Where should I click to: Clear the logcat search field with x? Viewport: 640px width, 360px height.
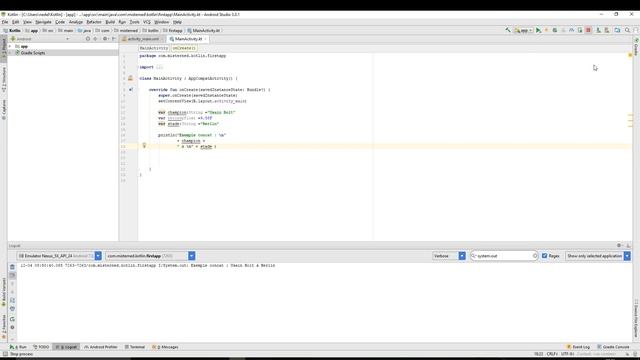[535, 256]
